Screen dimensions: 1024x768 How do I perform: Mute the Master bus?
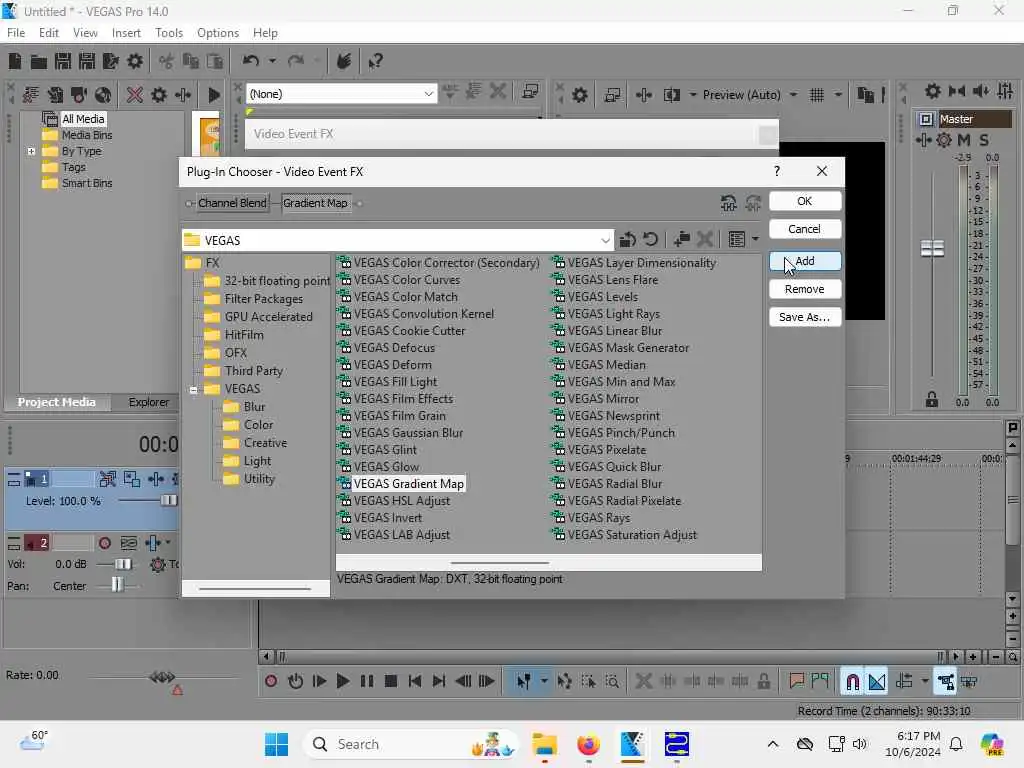[x=963, y=140]
